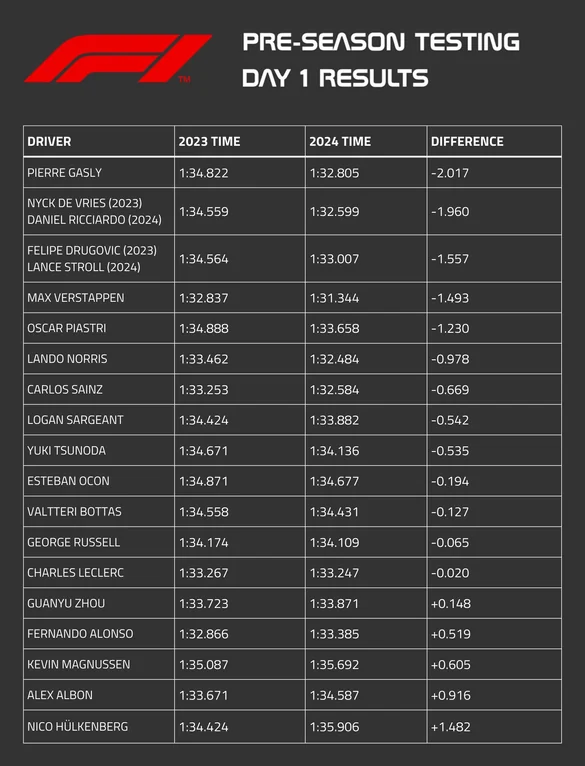585x766 pixels.
Task: Click Nico Hülkenberg's difference +1.482
Action: (x=451, y=726)
